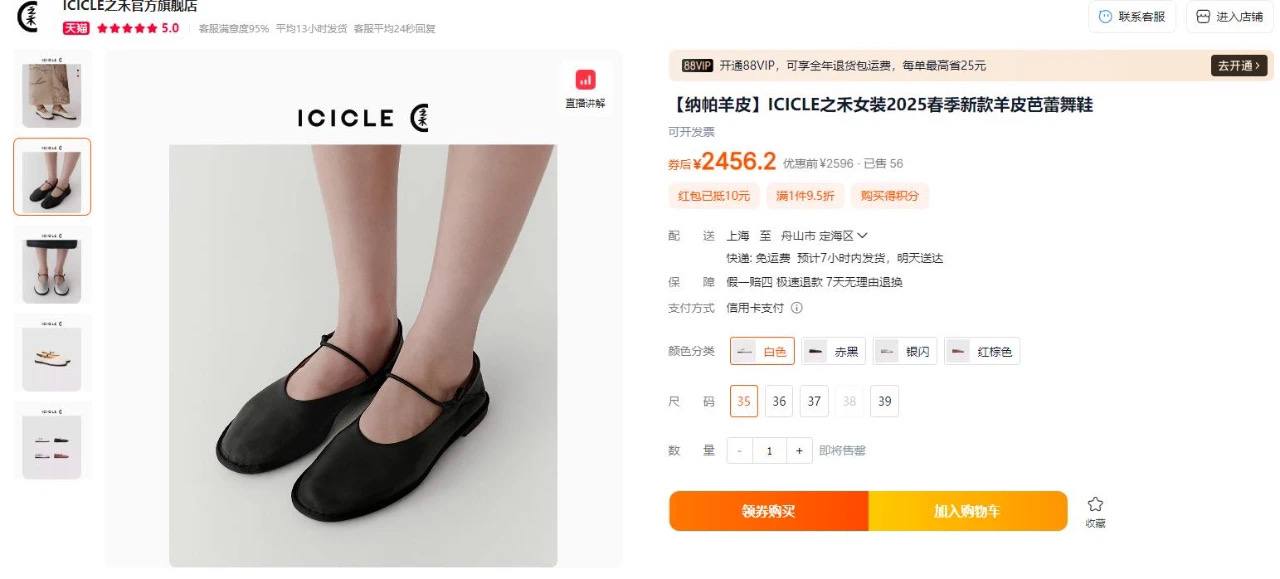Click the 天猫 Tmall badge
The height and width of the screenshot is (579, 1280).
pos(76,28)
